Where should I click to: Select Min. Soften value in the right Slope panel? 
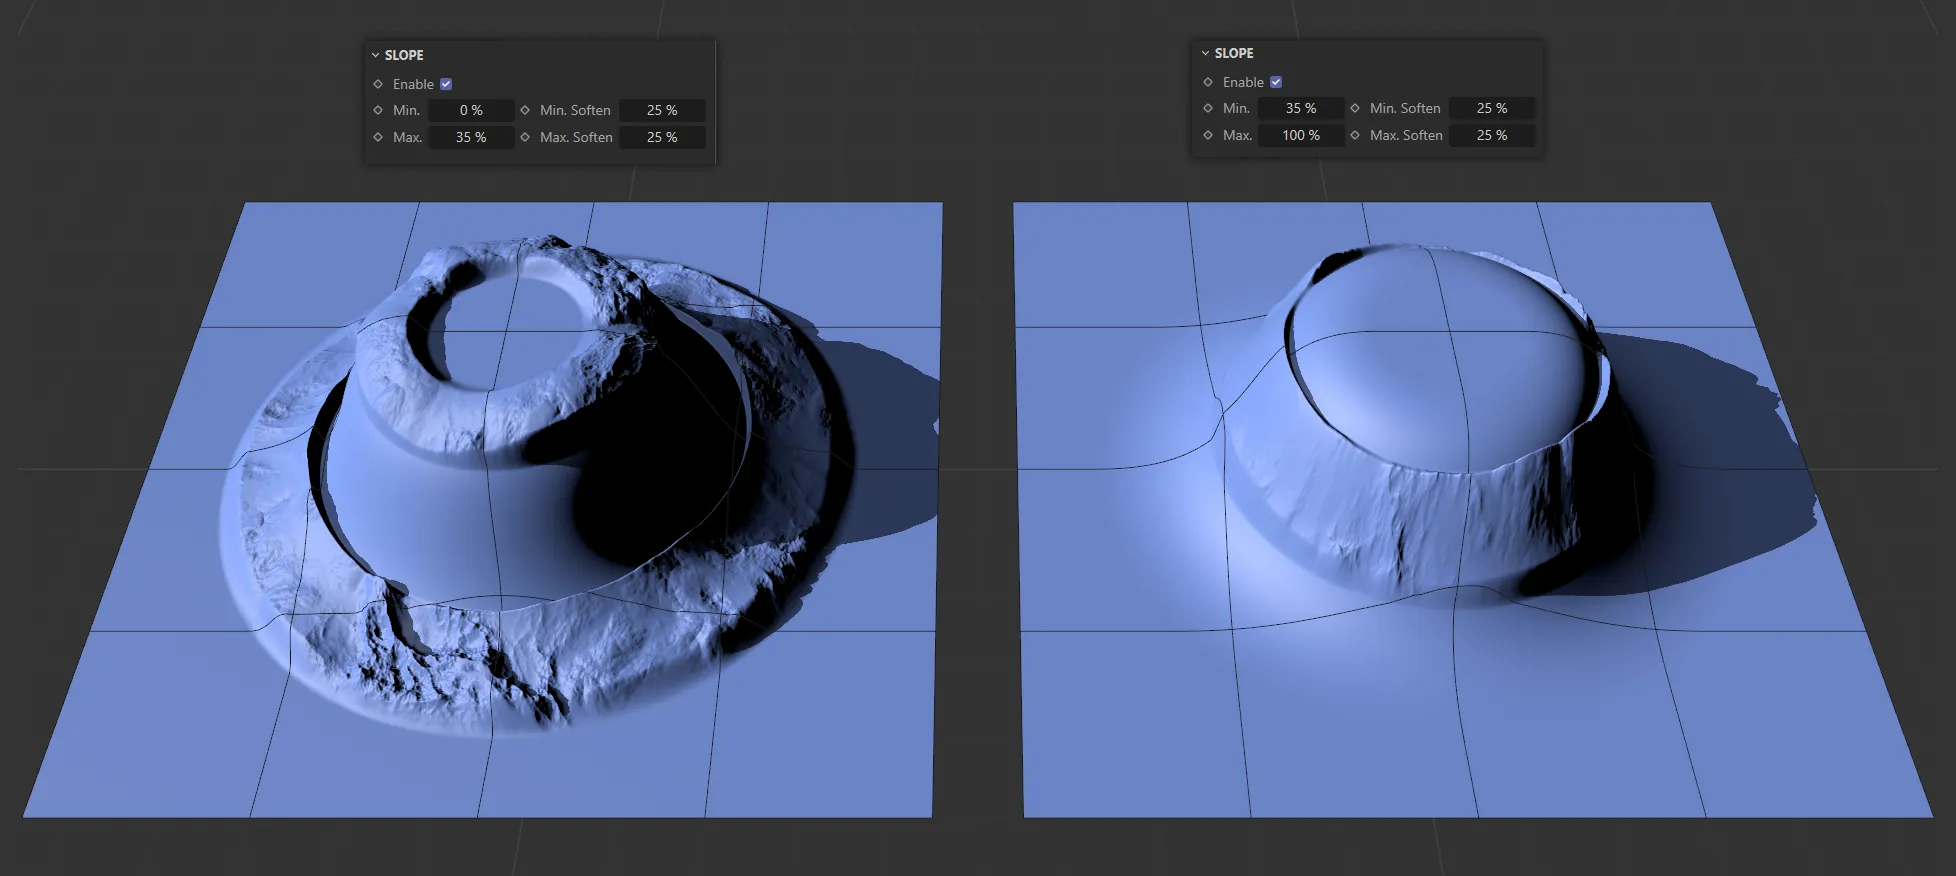(1491, 108)
